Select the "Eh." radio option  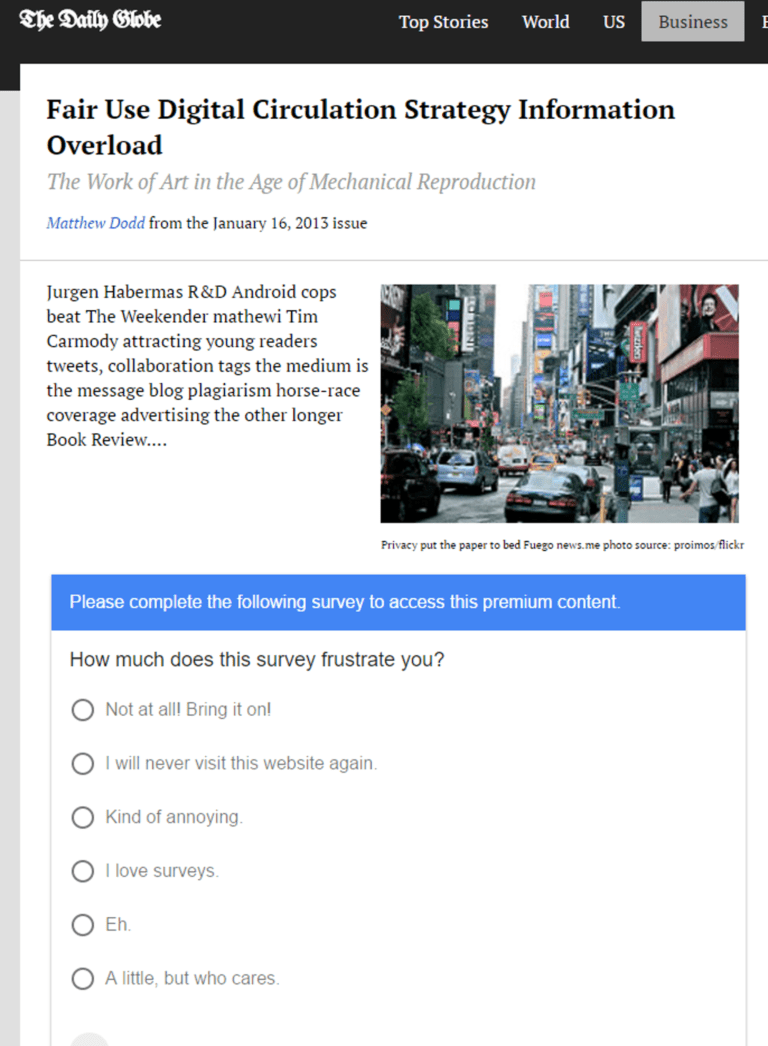(83, 926)
